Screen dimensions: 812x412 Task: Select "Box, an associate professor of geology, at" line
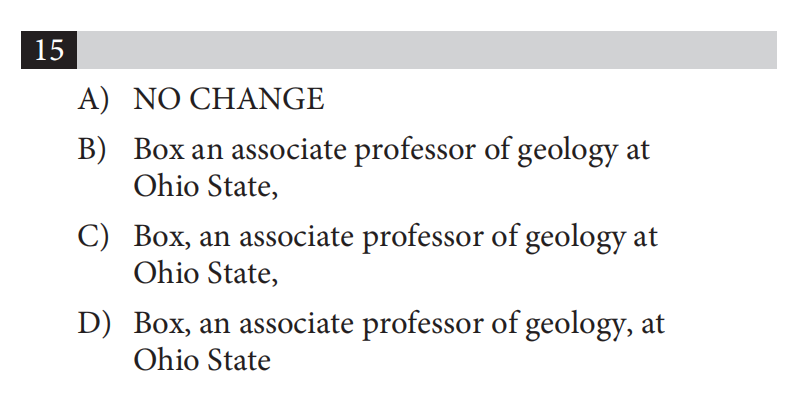399,325
